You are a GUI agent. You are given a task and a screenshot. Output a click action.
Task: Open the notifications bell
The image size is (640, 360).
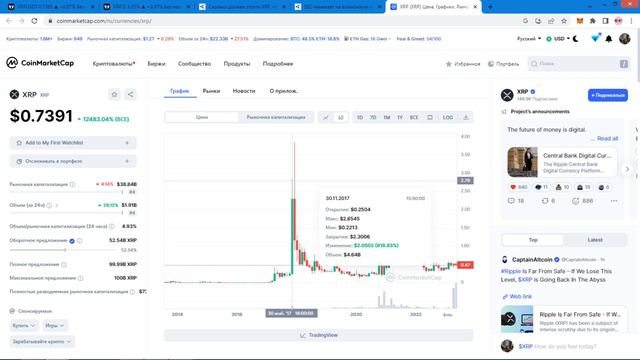609,39
